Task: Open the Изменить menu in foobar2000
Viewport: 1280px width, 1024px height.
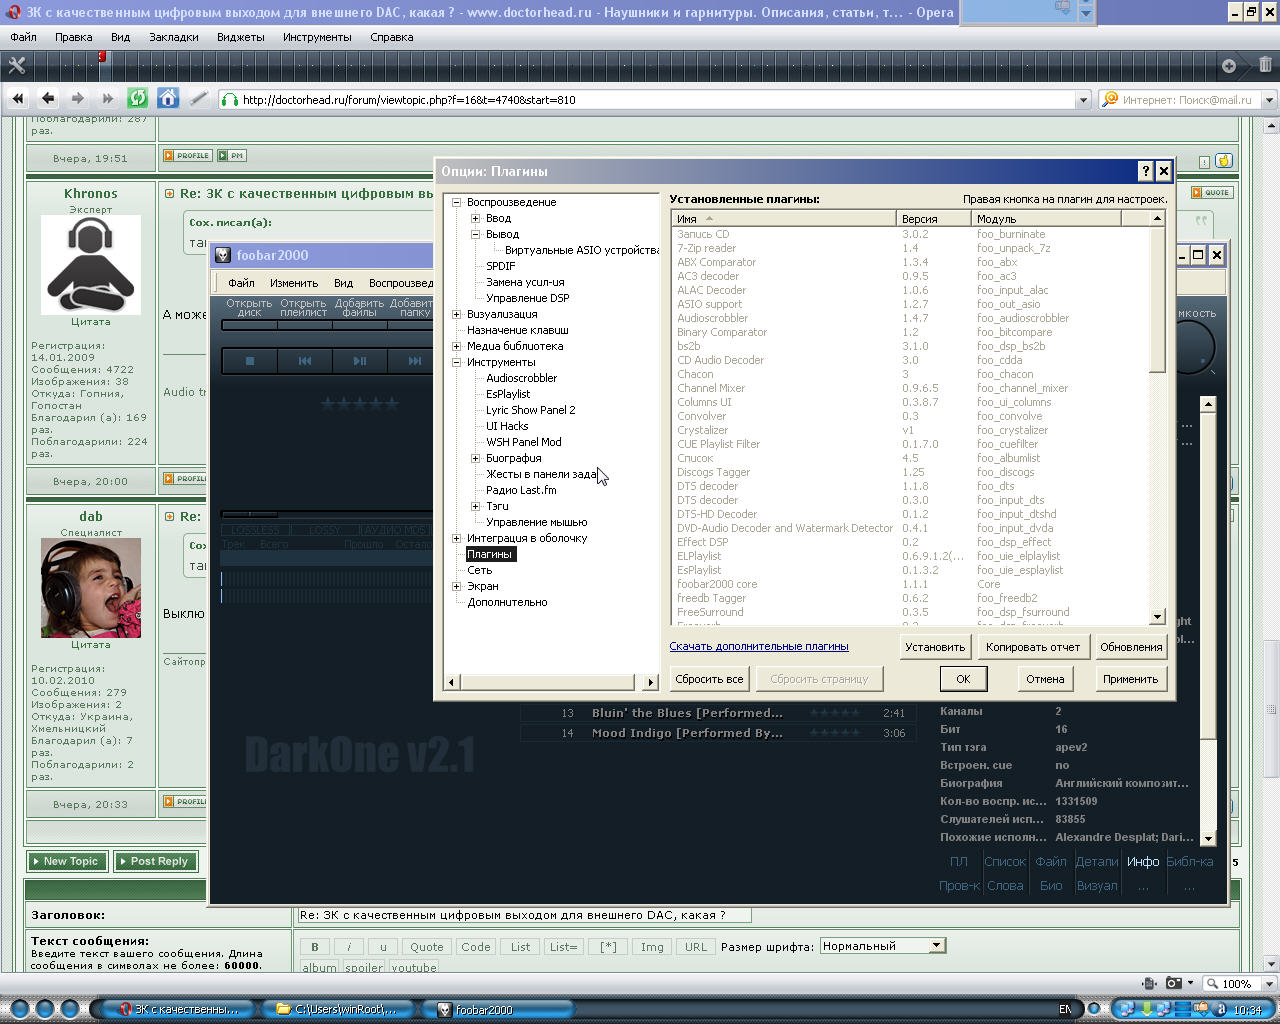Action: 293,283
